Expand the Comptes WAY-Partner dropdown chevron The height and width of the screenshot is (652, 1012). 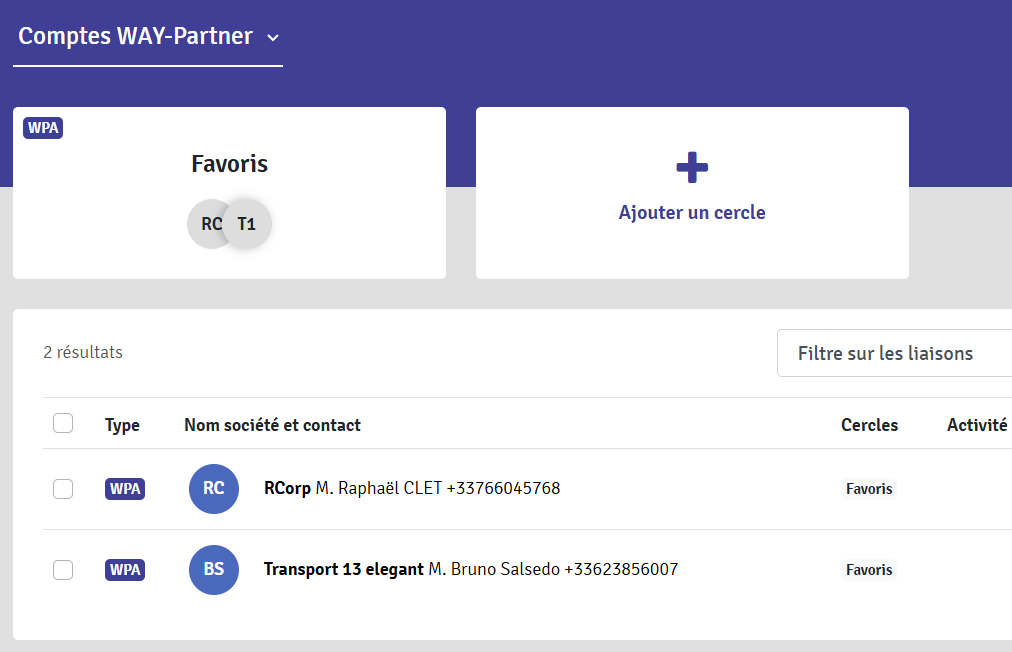273,38
